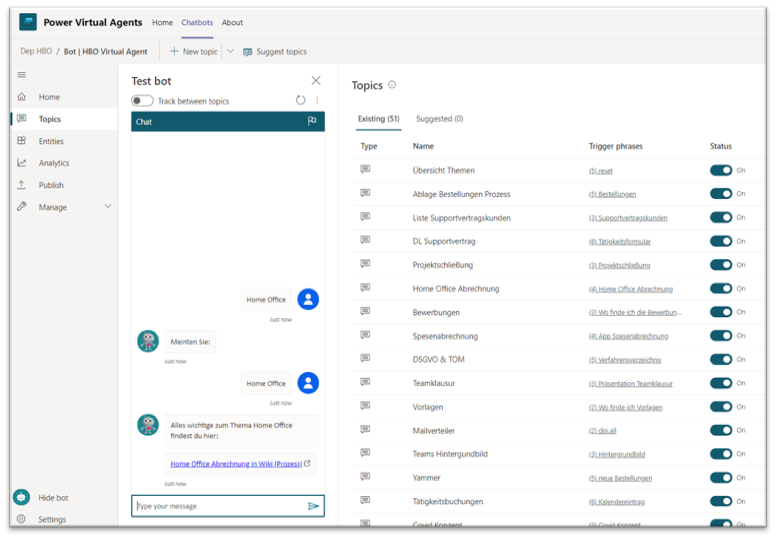
Task: Open Home Office Abrechnung in Wiki link
Action: tap(236, 464)
